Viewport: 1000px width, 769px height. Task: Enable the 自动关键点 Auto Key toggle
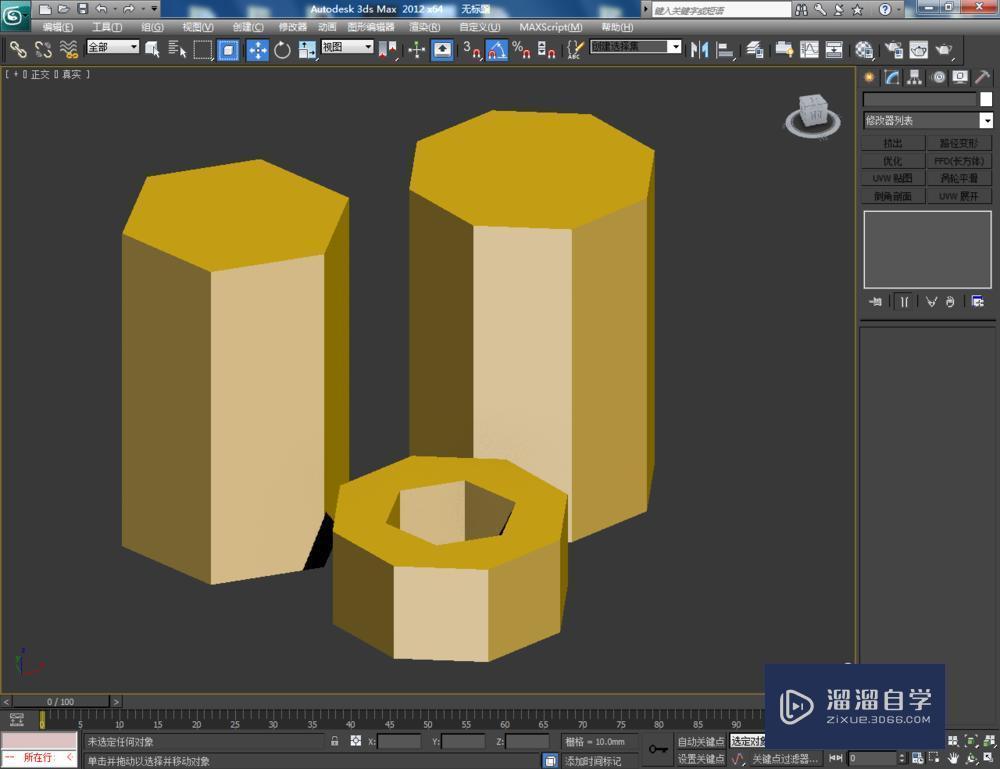tap(703, 741)
